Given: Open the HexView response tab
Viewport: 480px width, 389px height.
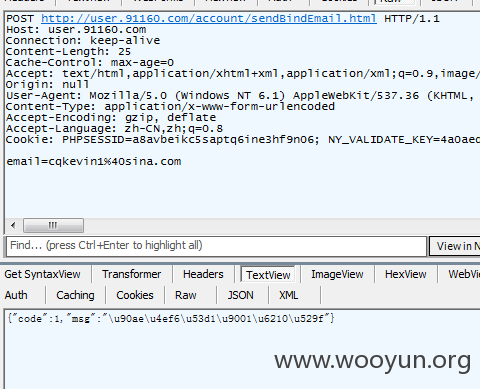Looking at the screenshot, I should point(406,274).
